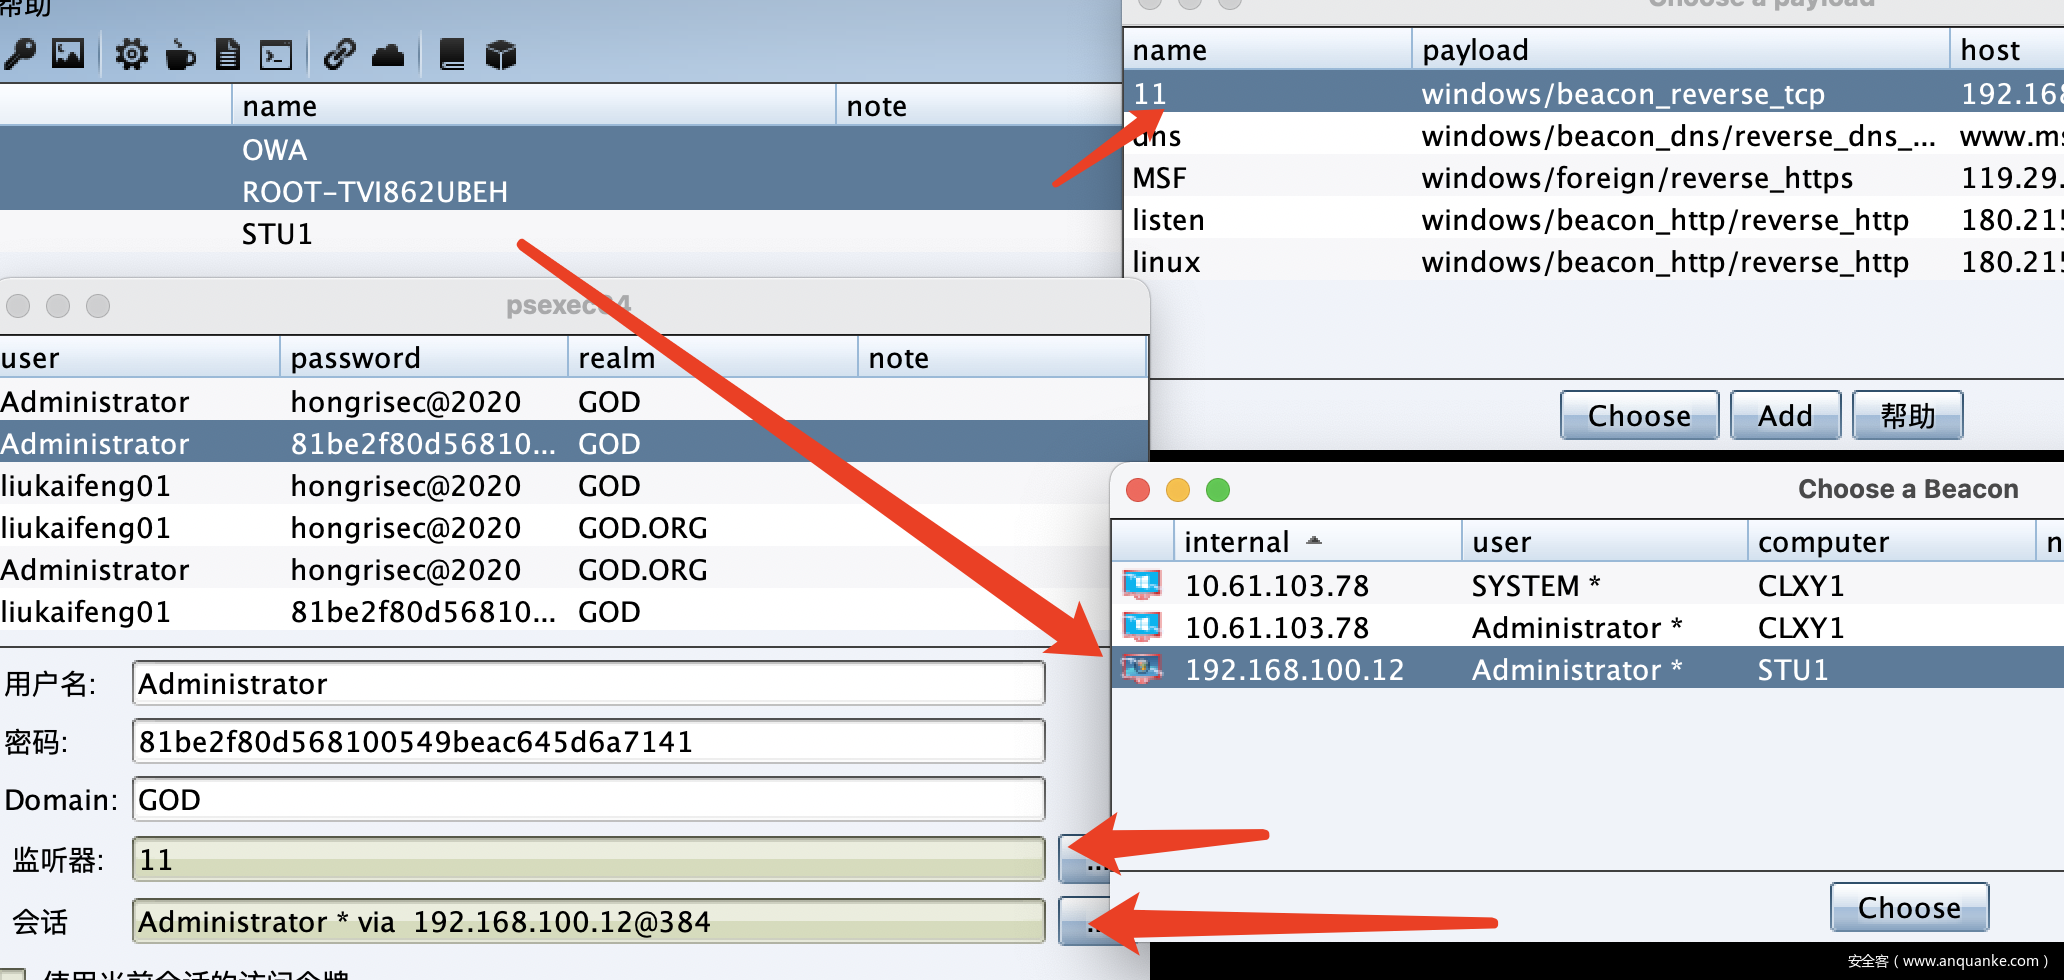
Task: Click Choose in the Choose a Beacon window
Action: (1909, 907)
